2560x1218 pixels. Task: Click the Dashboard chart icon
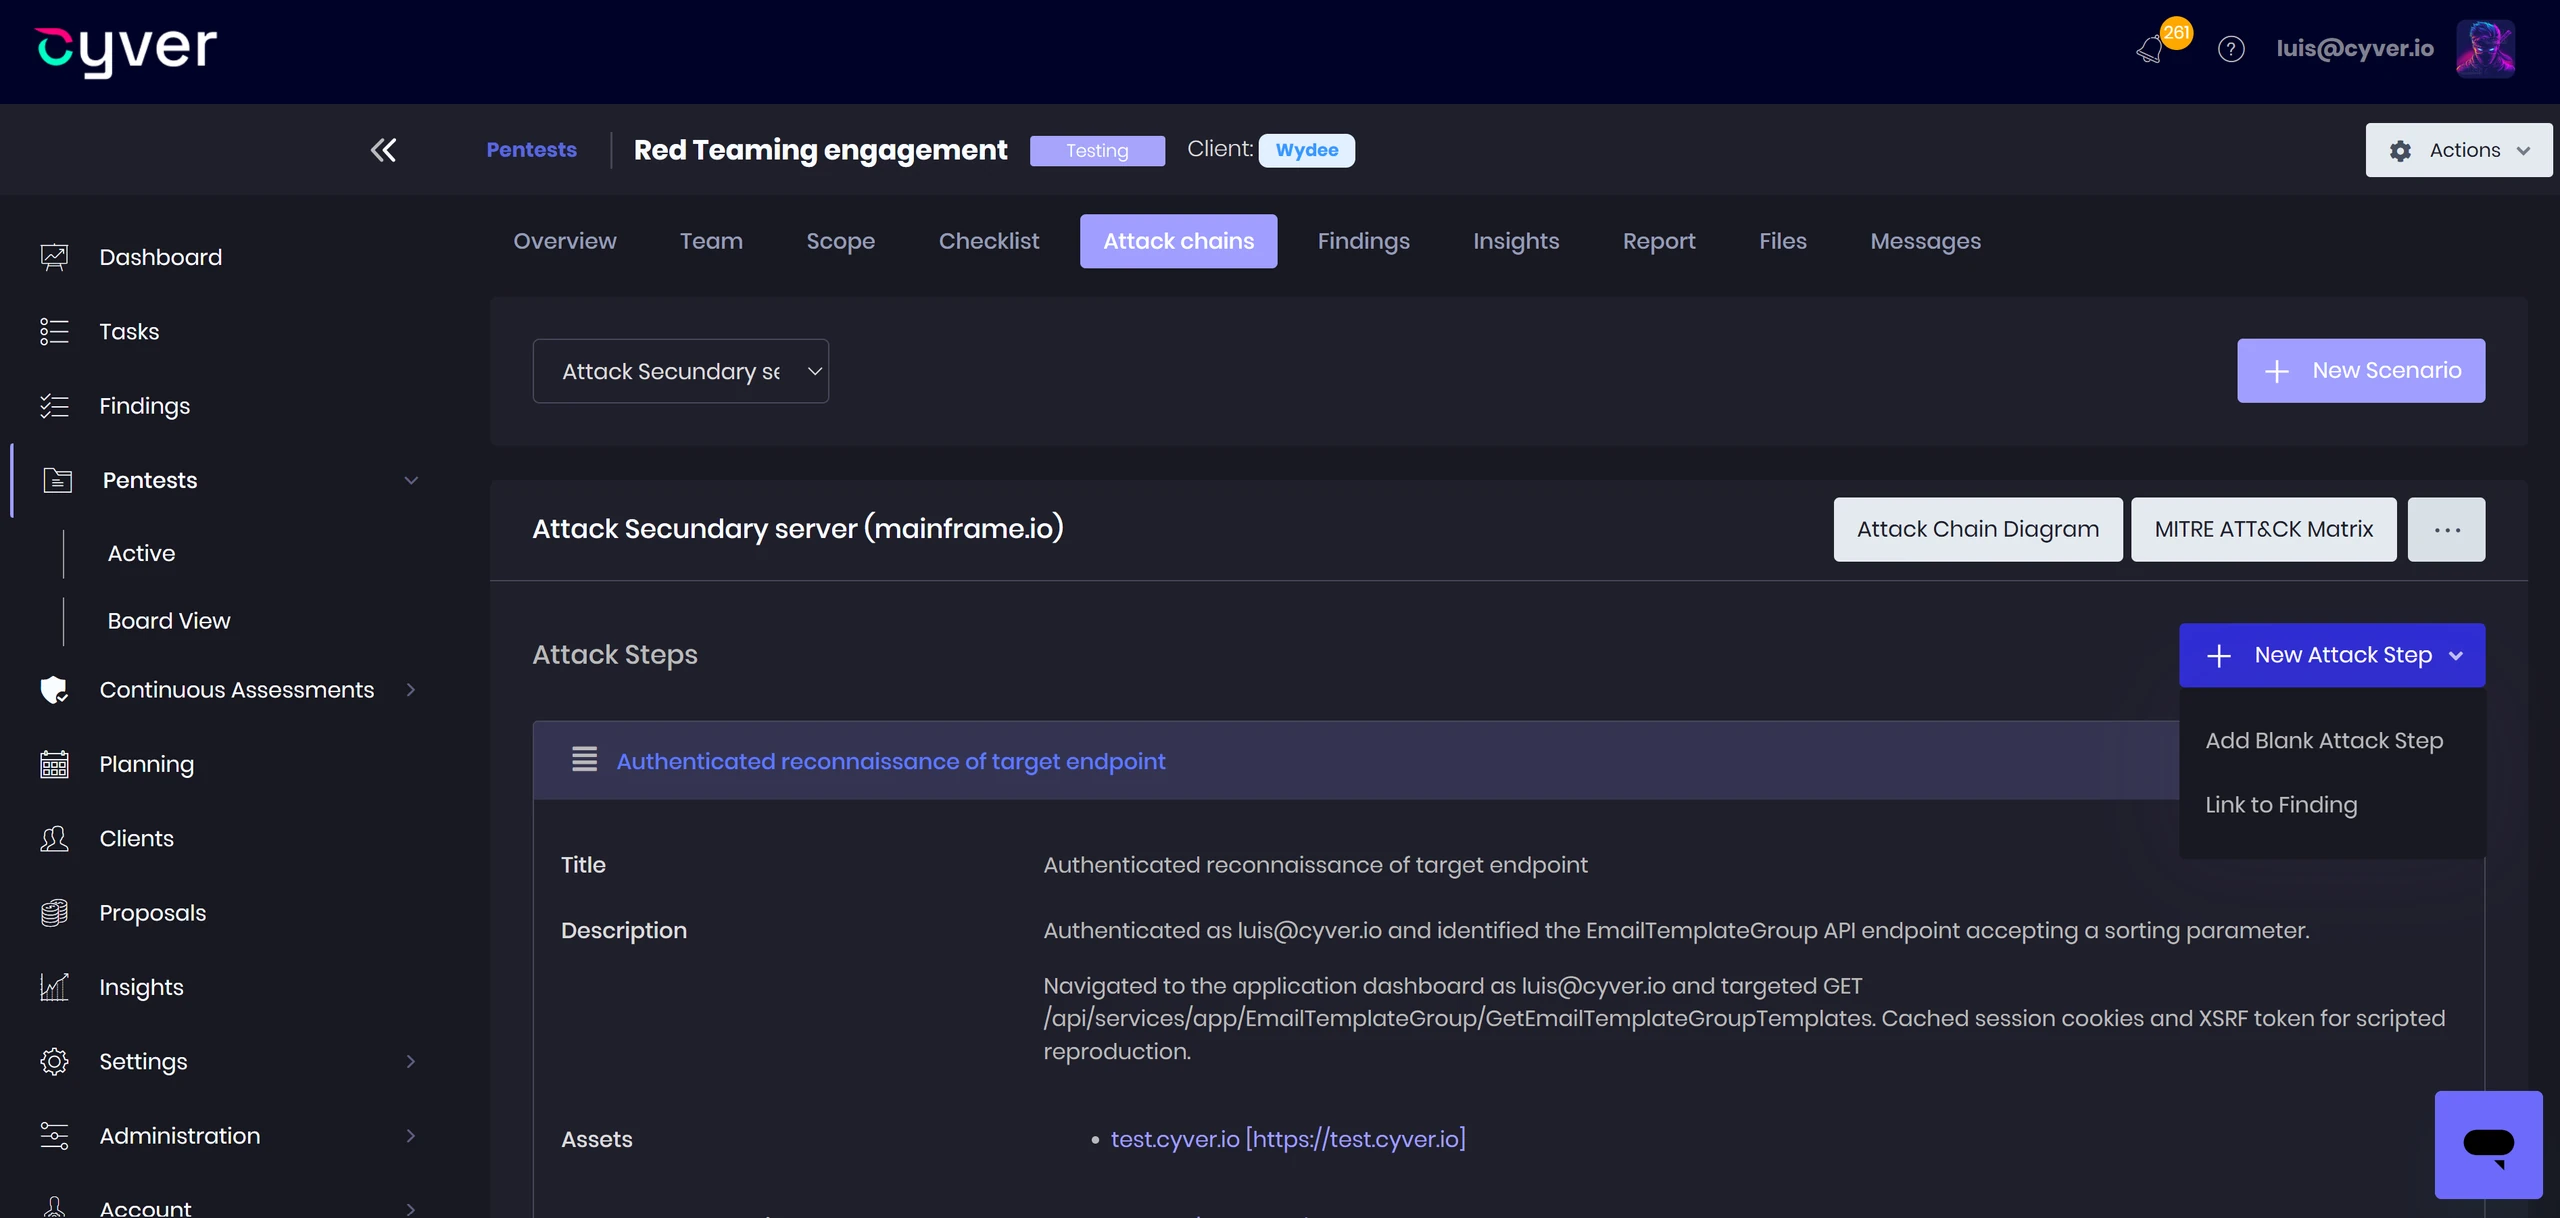(x=54, y=257)
